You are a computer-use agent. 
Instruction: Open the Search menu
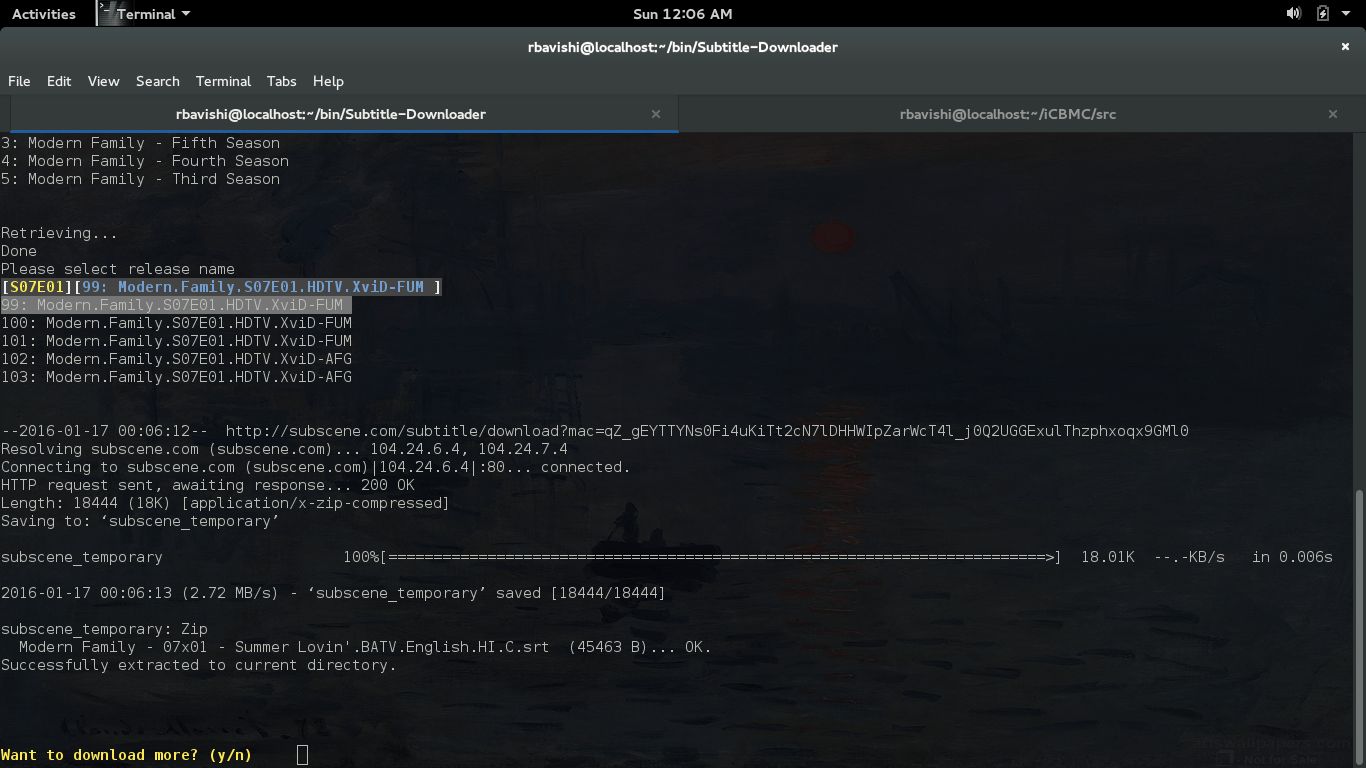[158, 81]
